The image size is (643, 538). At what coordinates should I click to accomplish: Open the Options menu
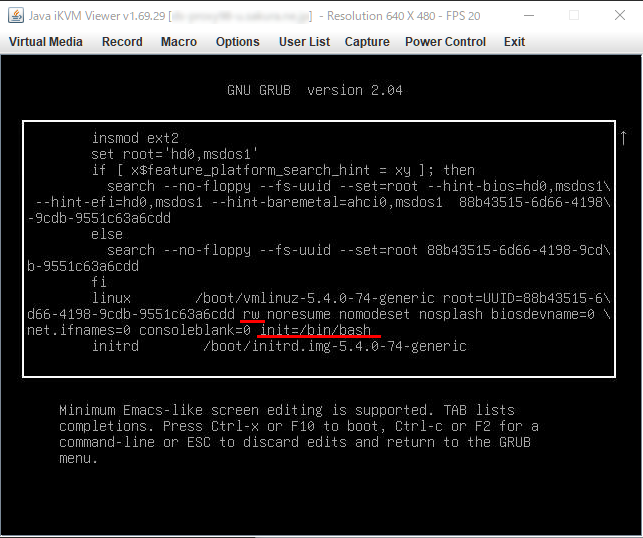tap(238, 42)
